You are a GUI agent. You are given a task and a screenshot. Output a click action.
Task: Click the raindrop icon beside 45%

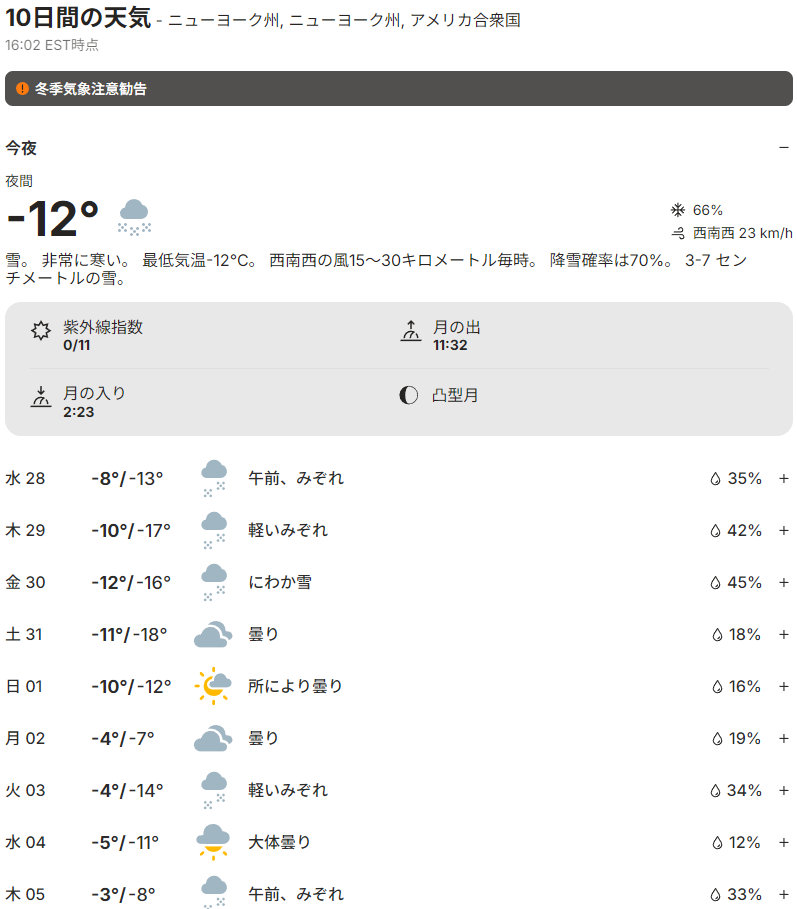[716, 582]
